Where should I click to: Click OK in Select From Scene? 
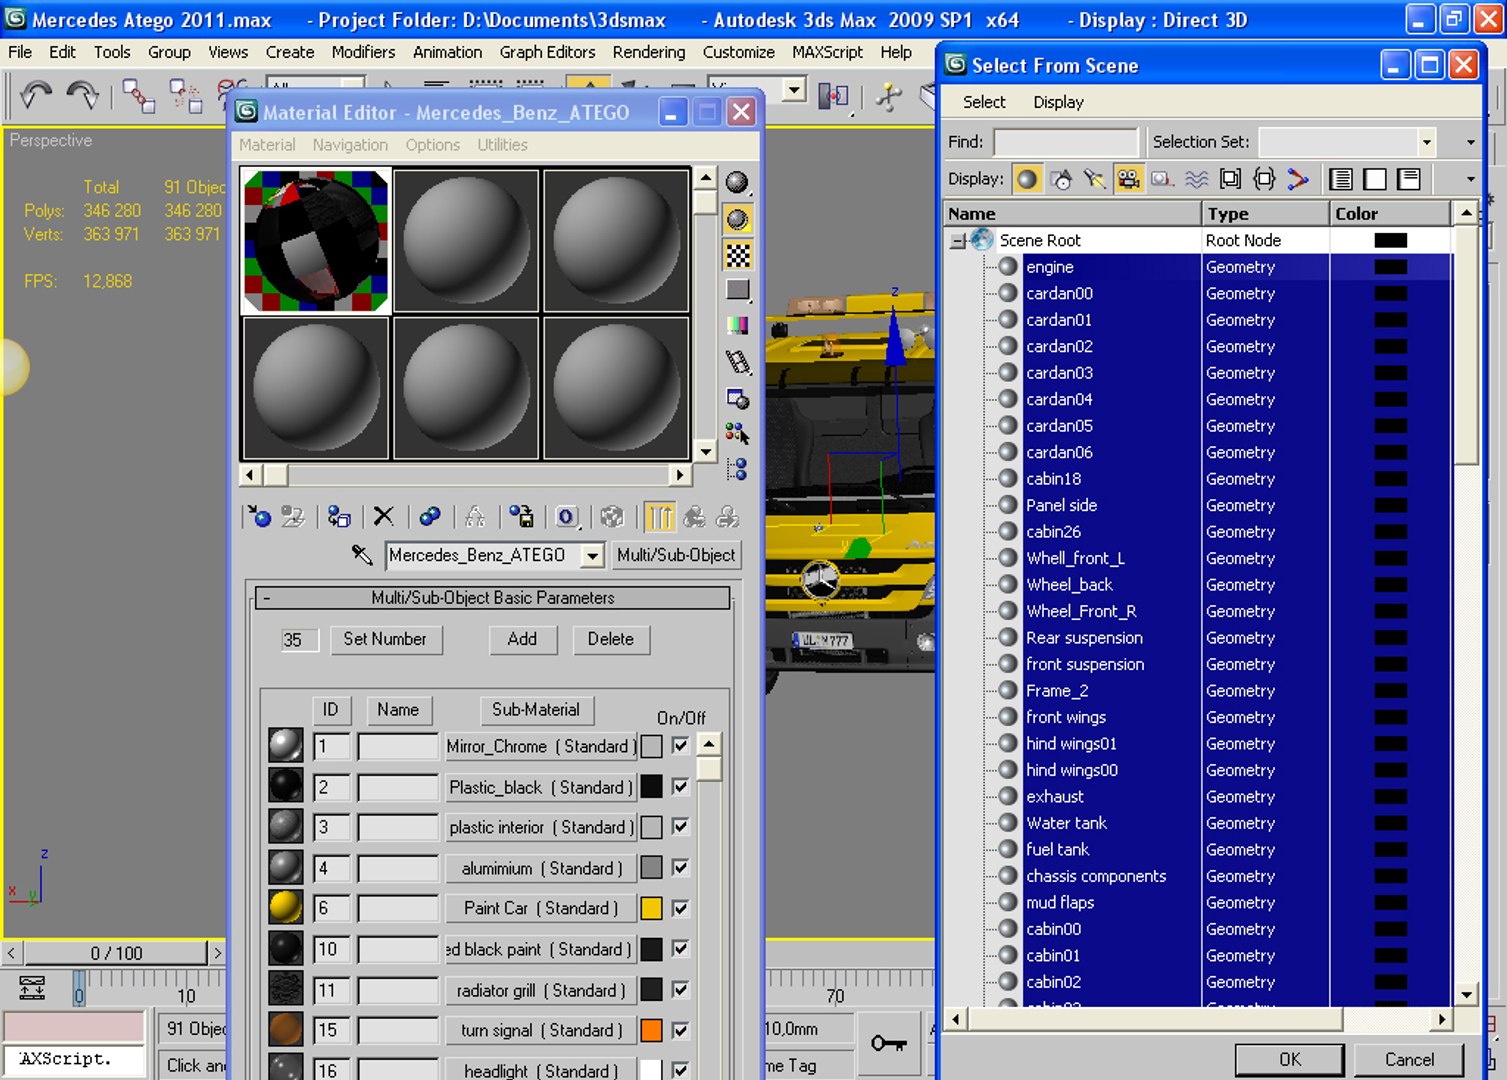[1290, 1059]
